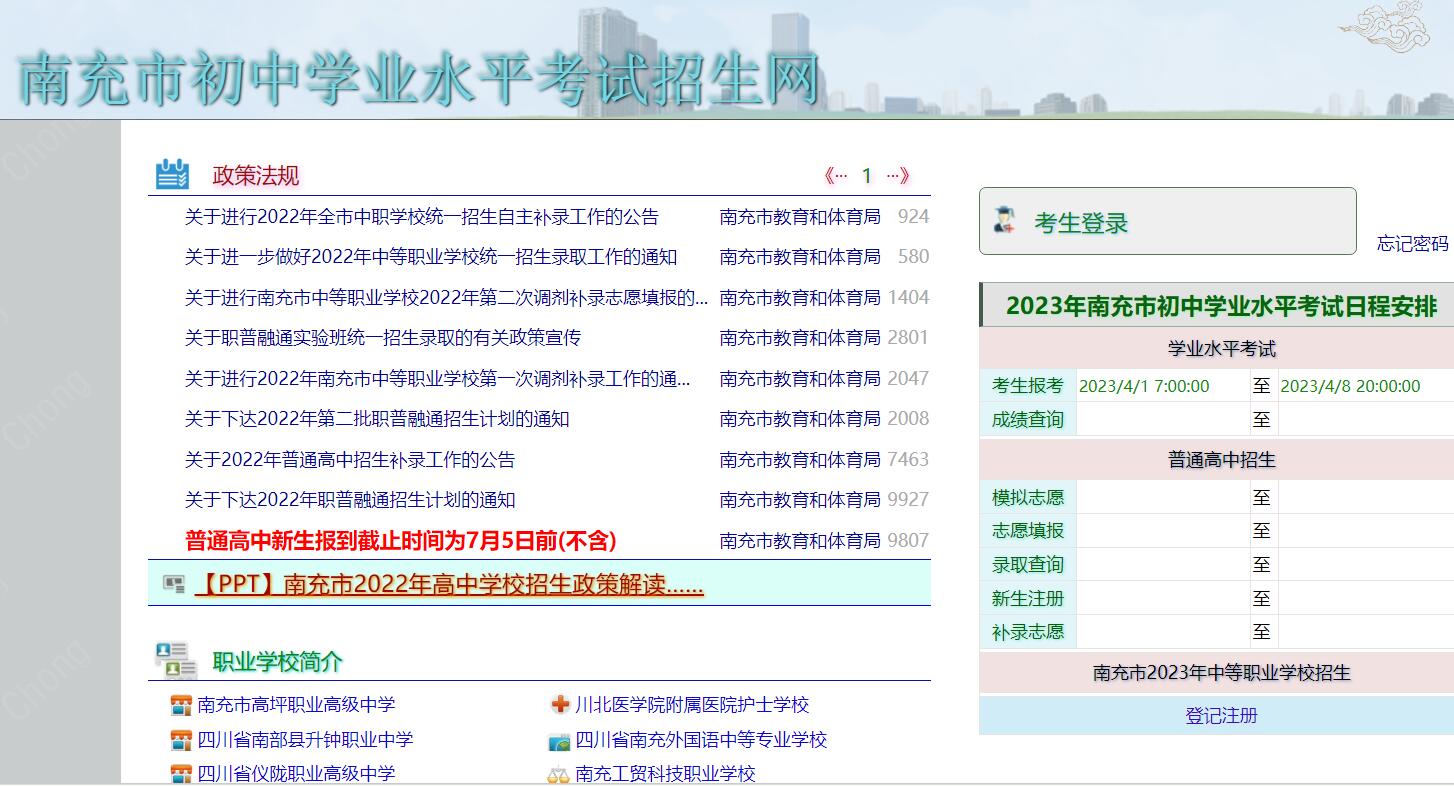
Task: Open the red notice 普通高中新生报到截止时间为7月5日前
Action: [400, 541]
